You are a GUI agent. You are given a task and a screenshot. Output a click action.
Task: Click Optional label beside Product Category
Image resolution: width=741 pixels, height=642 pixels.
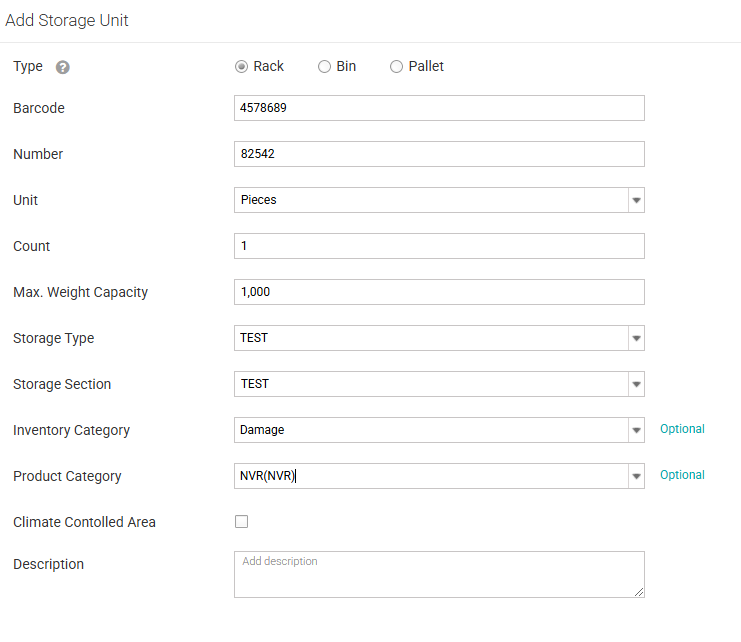click(x=682, y=475)
